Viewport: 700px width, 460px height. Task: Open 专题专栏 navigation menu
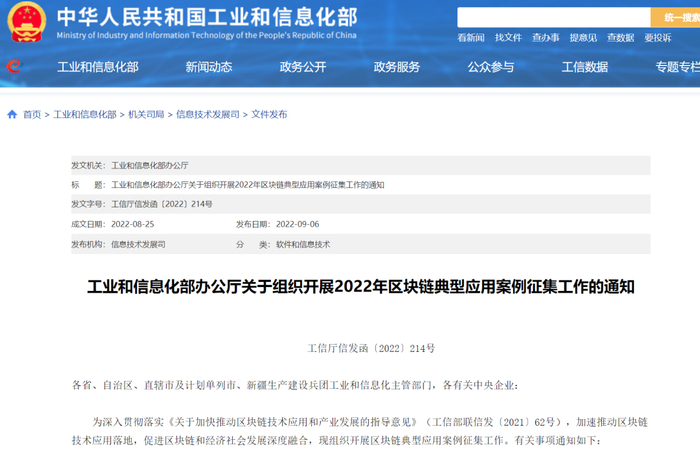click(678, 67)
